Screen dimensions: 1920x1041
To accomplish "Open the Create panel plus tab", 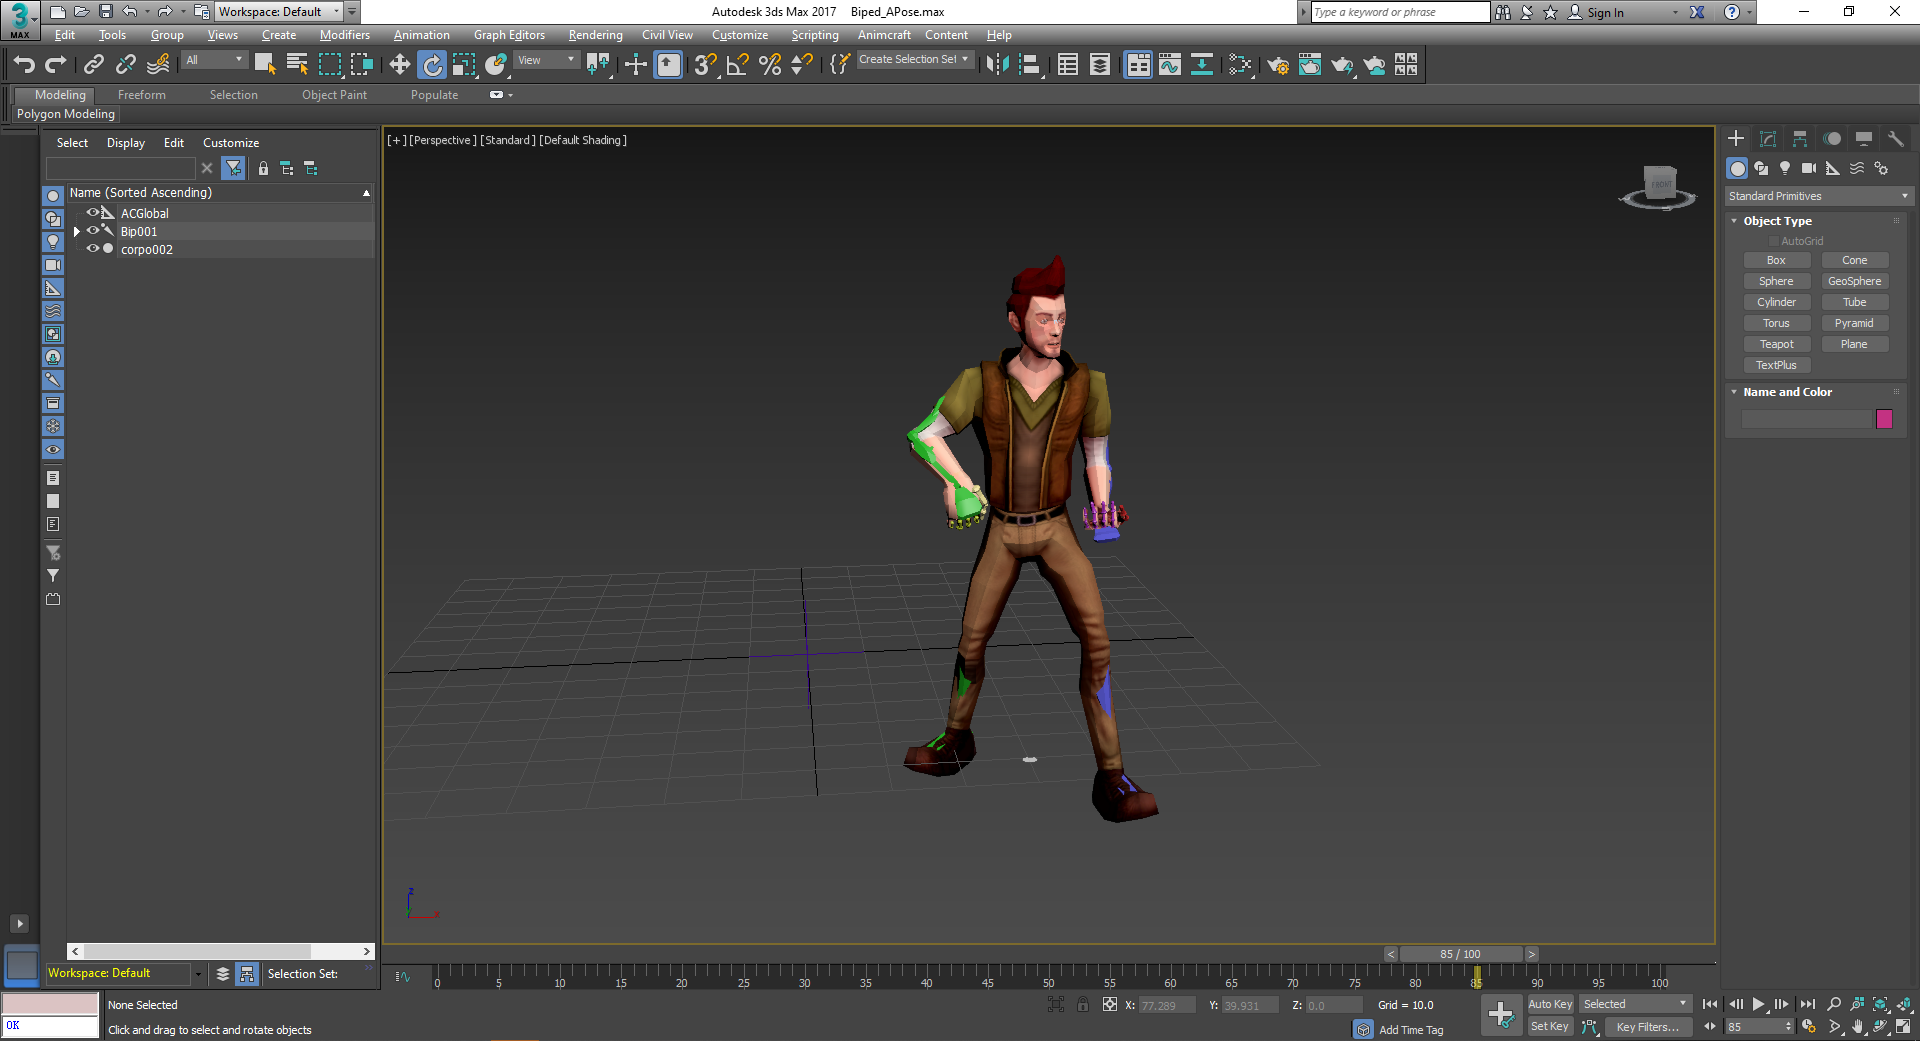I will 1736,139.
